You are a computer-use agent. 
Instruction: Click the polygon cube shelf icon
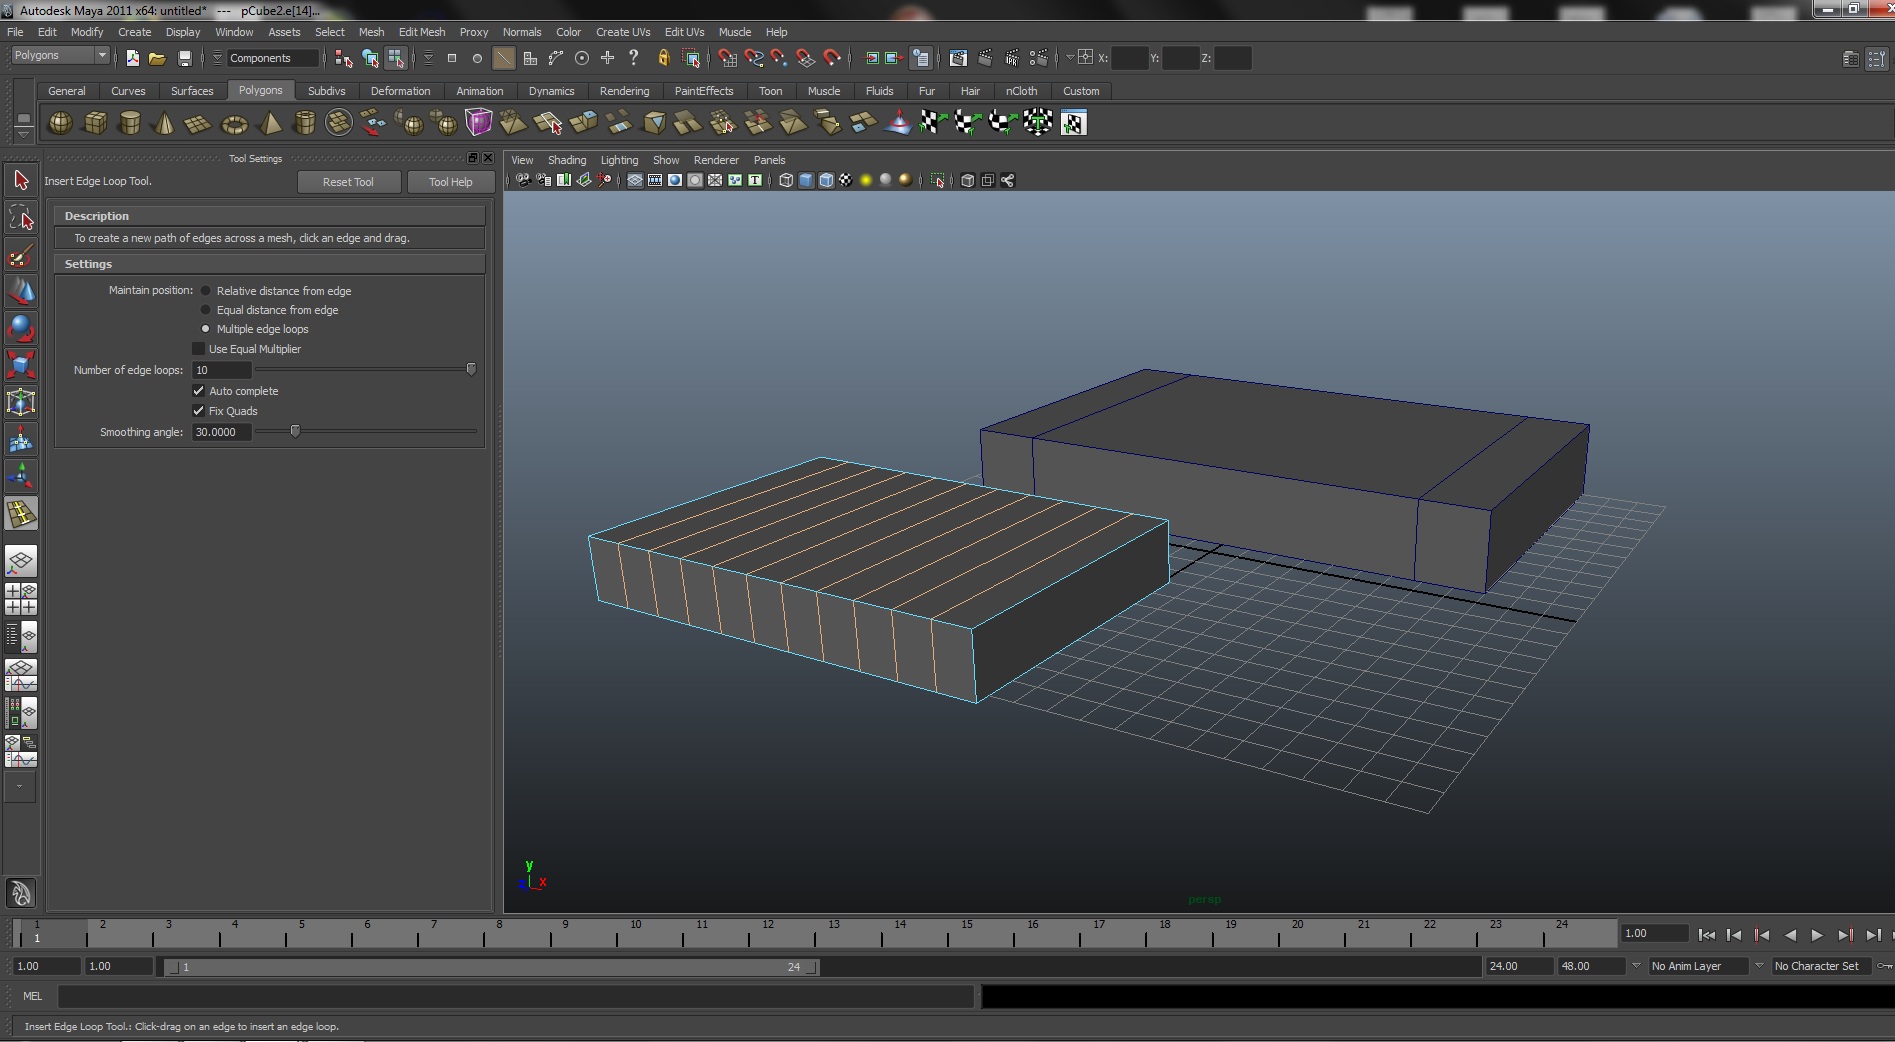(x=96, y=123)
